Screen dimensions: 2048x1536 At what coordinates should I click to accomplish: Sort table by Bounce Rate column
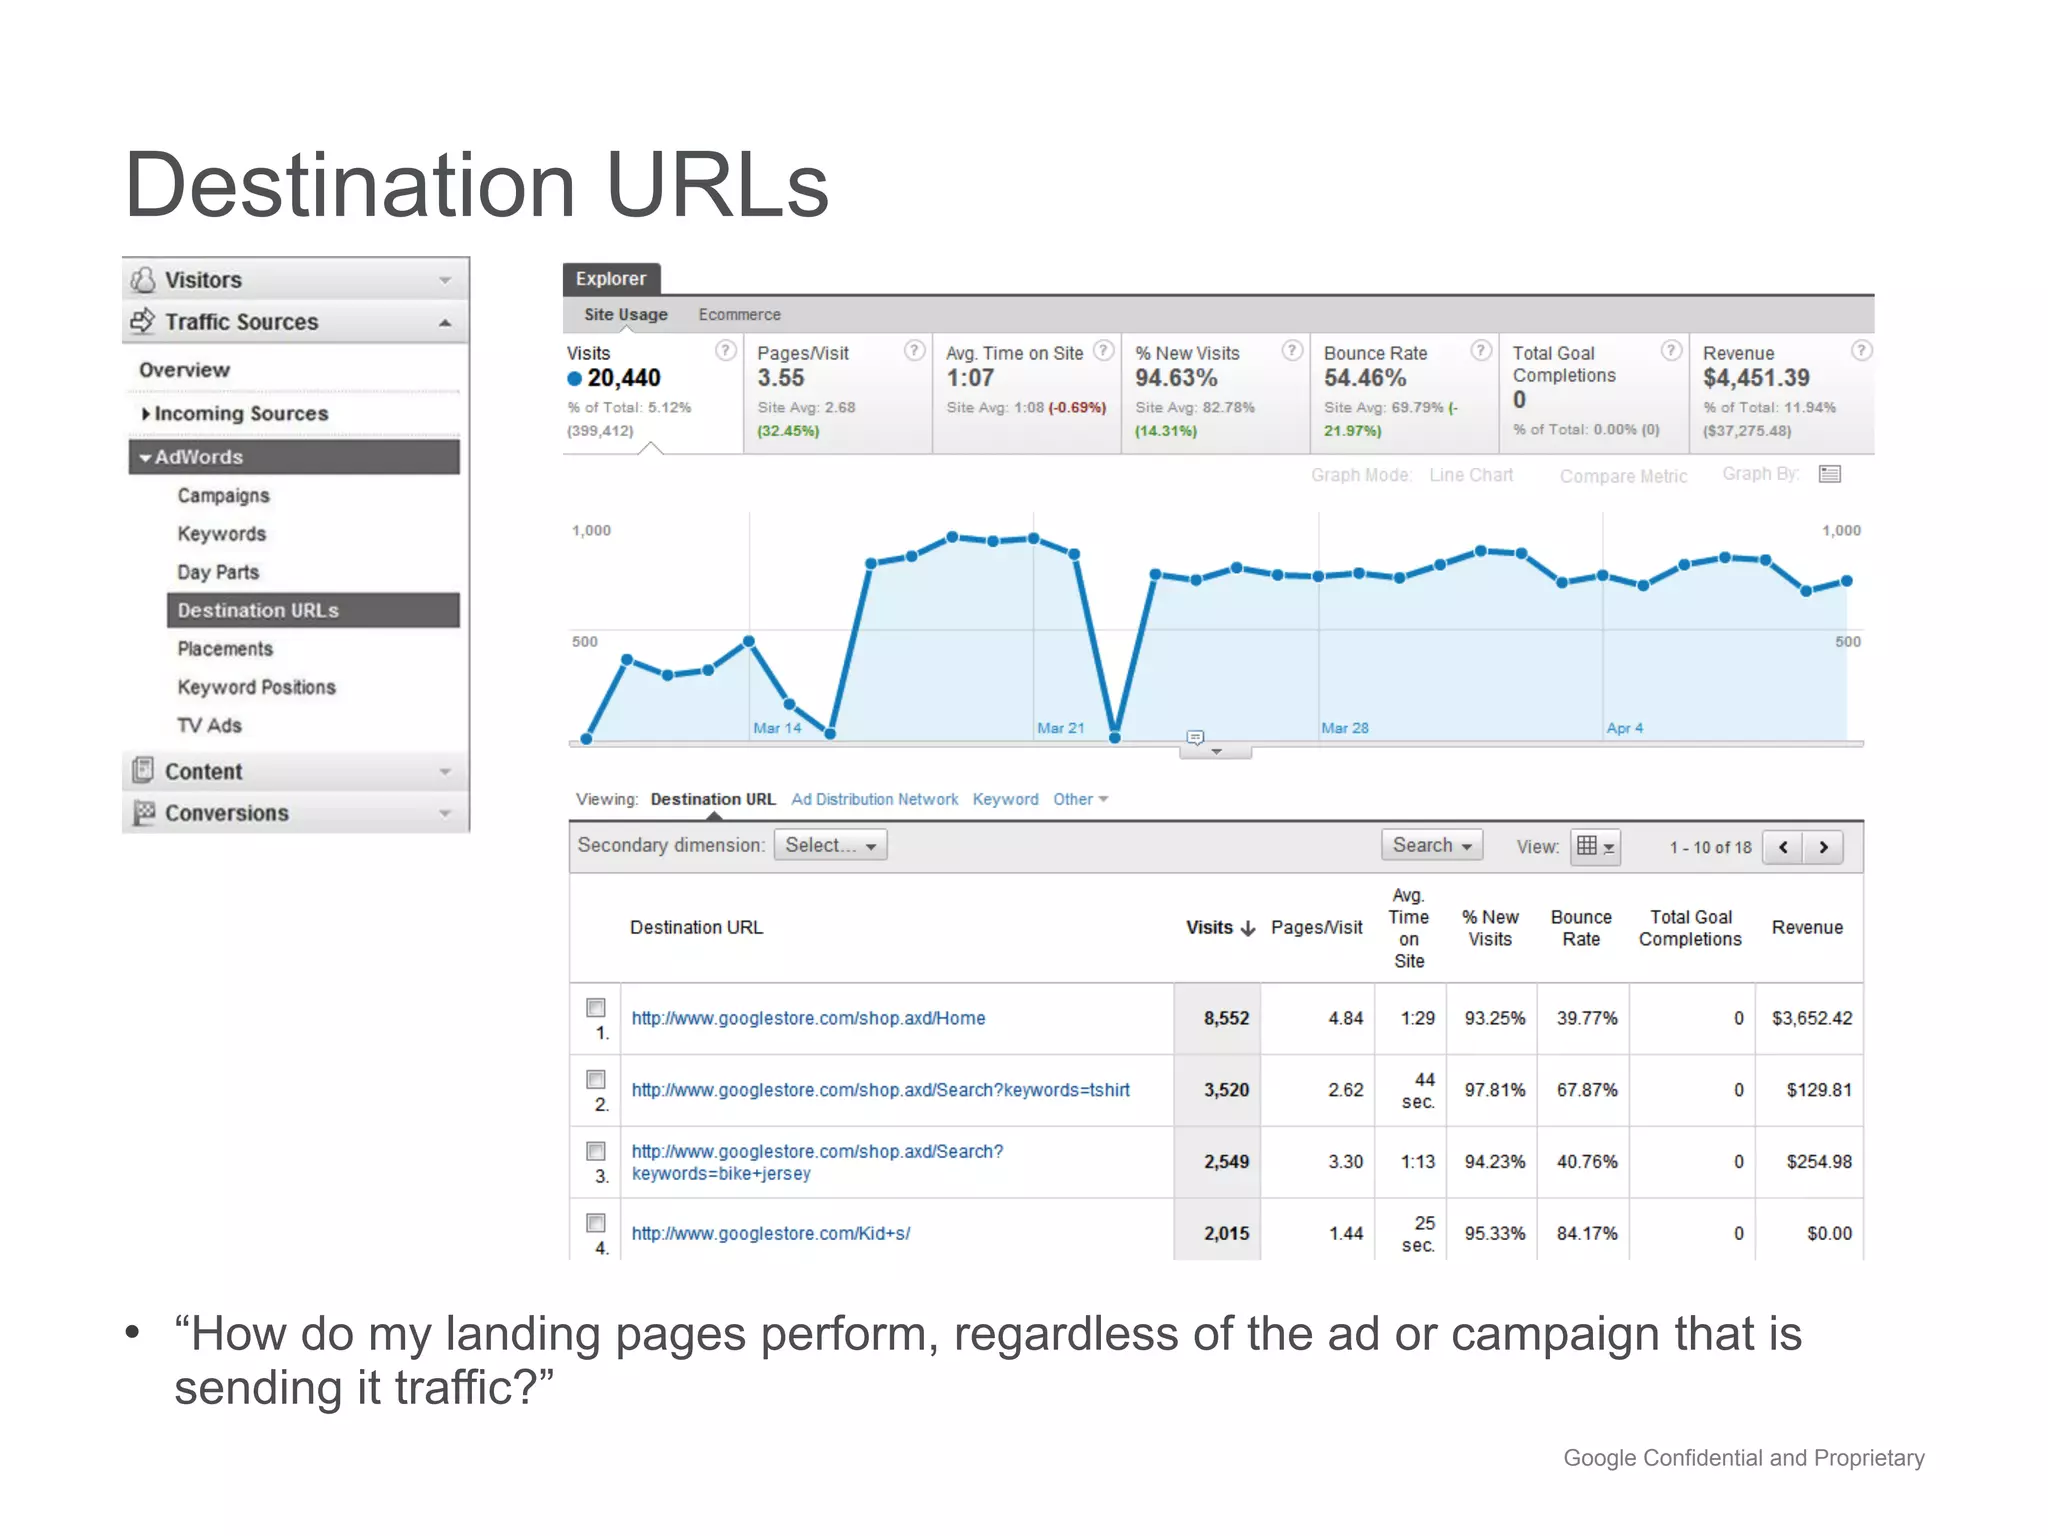(x=1581, y=928)
